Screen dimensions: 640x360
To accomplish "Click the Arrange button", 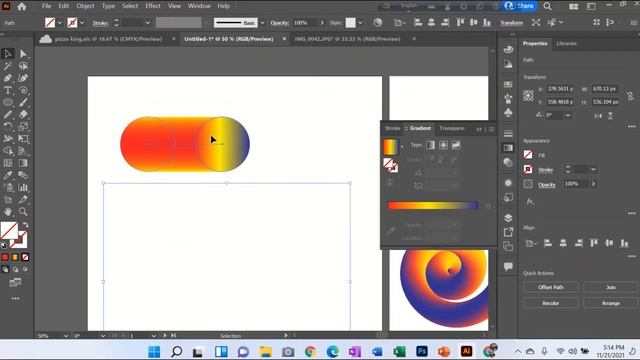I will point(611,303).
